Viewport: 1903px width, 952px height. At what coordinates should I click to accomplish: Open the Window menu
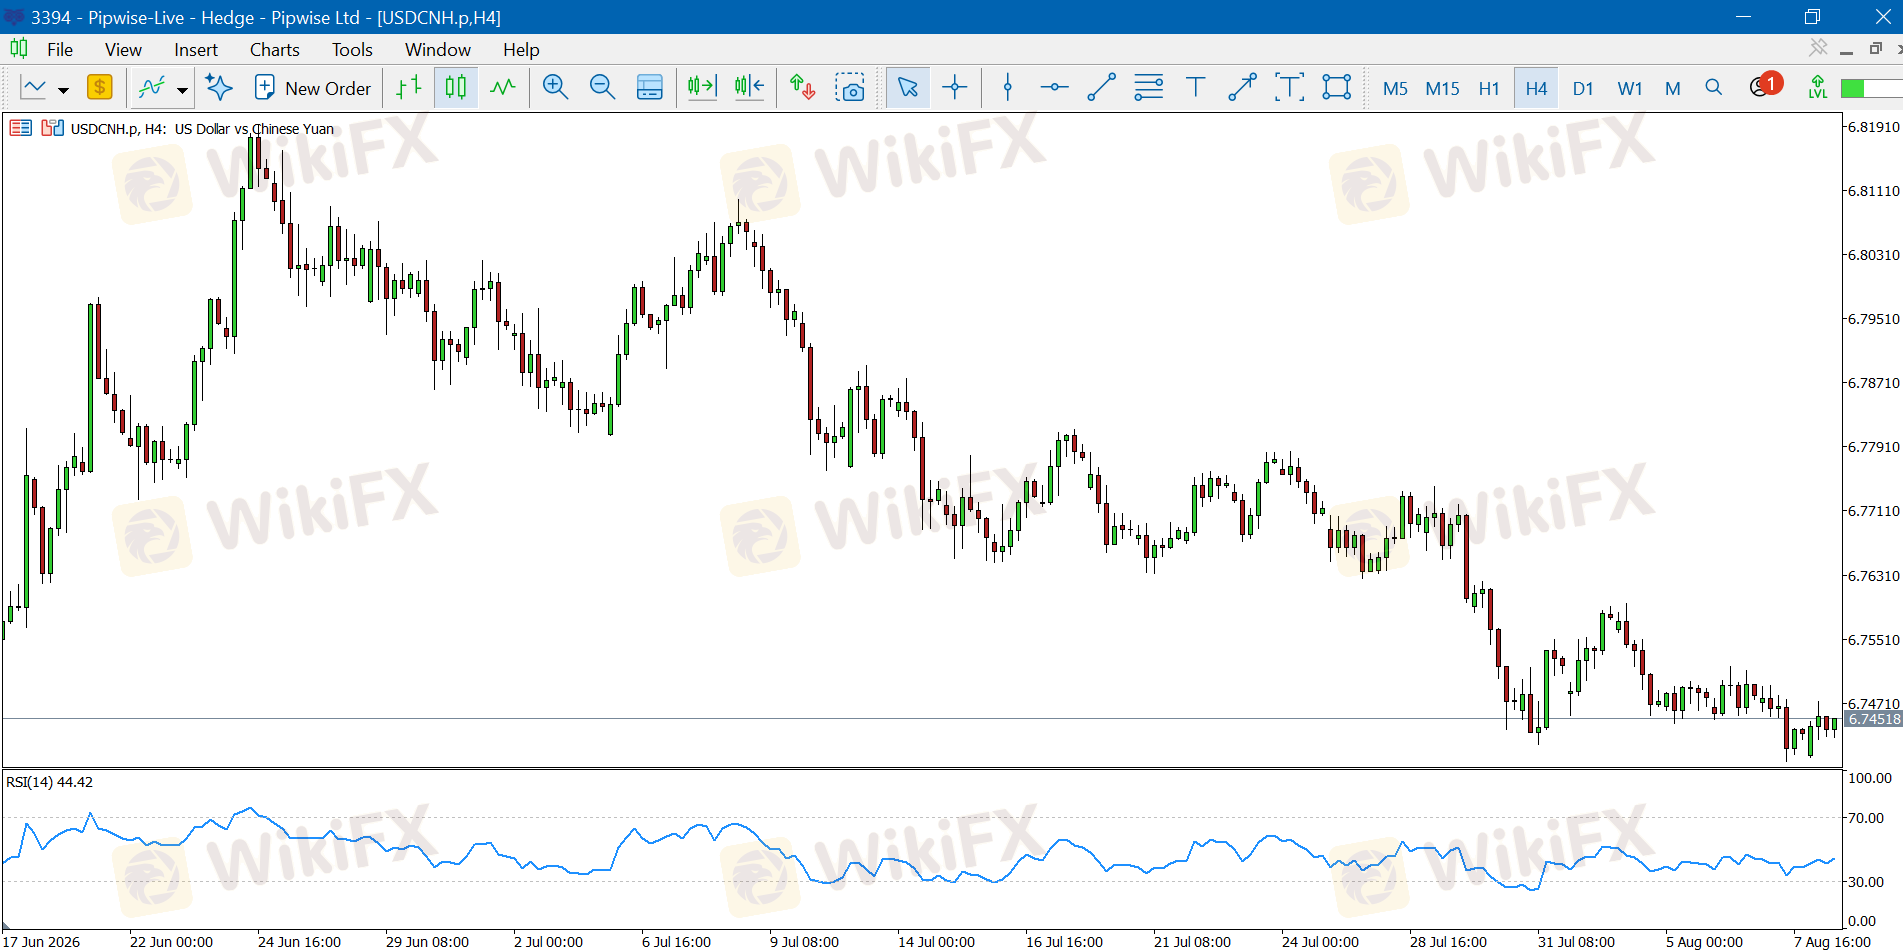(x=438, y=50)
